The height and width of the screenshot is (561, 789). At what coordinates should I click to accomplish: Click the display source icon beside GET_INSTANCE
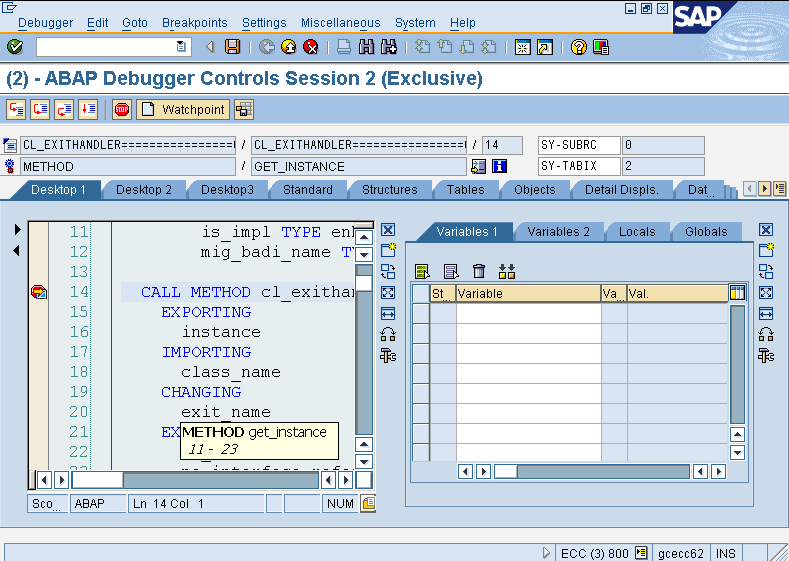478,166
